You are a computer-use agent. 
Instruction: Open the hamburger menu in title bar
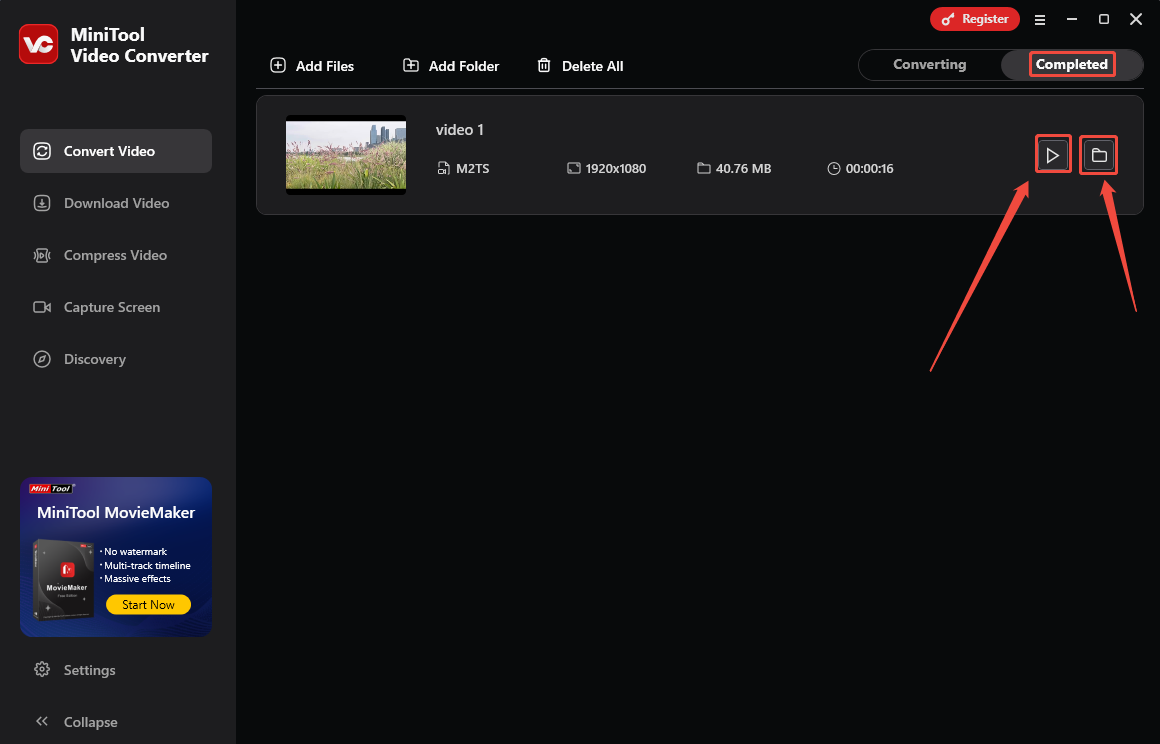click(1039, 20)
